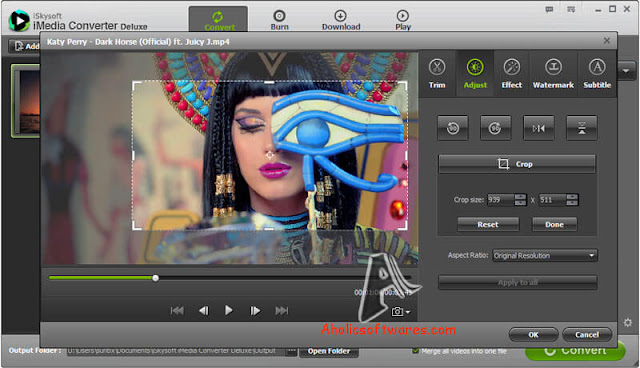Select the Convert tab in main window
This screenshot has height=368, width=640.
click(218, 20)
